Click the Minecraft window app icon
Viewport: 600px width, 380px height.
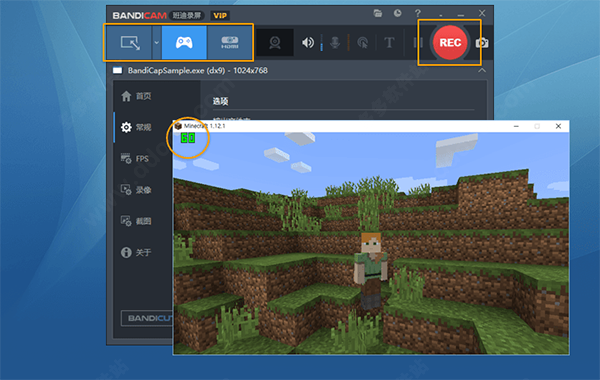[178, 126]
